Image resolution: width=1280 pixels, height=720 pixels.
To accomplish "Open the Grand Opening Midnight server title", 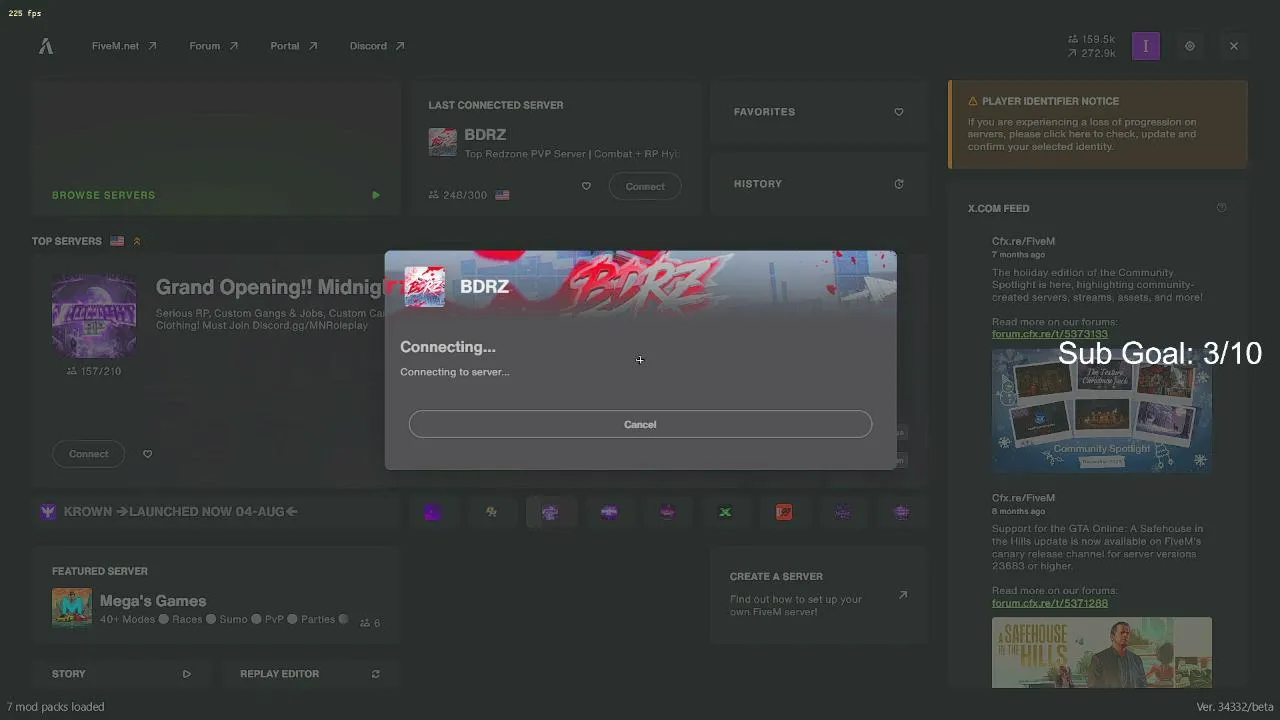I will (x=269, y=287).
